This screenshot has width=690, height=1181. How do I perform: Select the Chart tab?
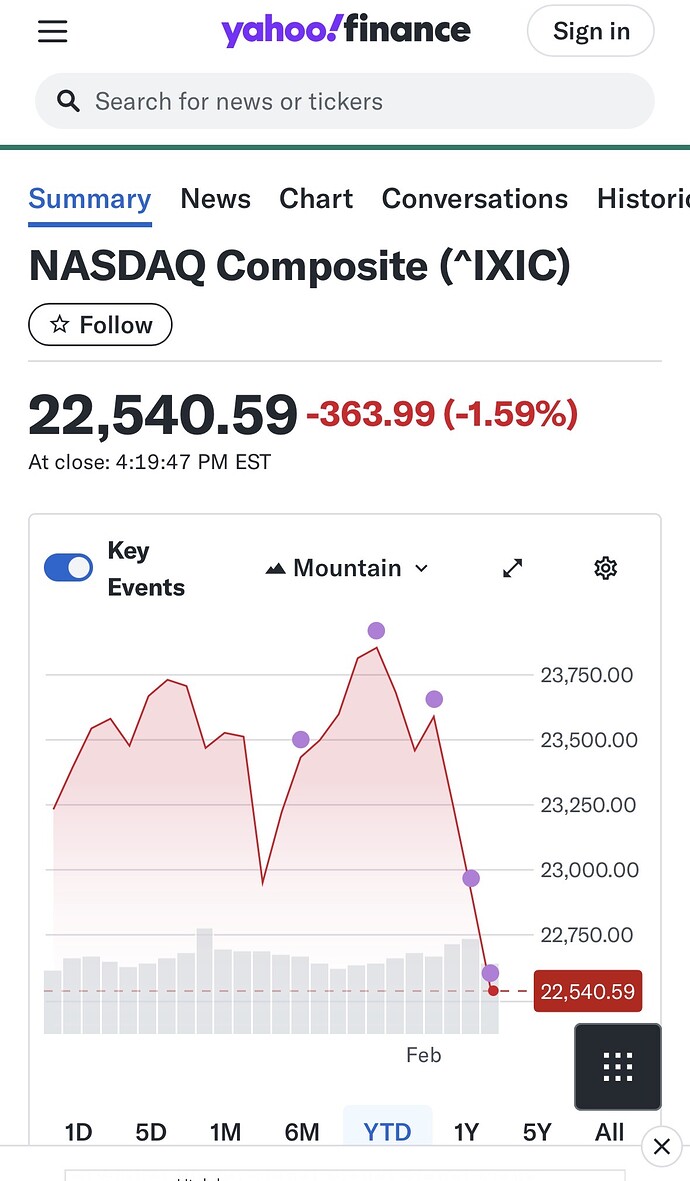(x=316, y=199)
